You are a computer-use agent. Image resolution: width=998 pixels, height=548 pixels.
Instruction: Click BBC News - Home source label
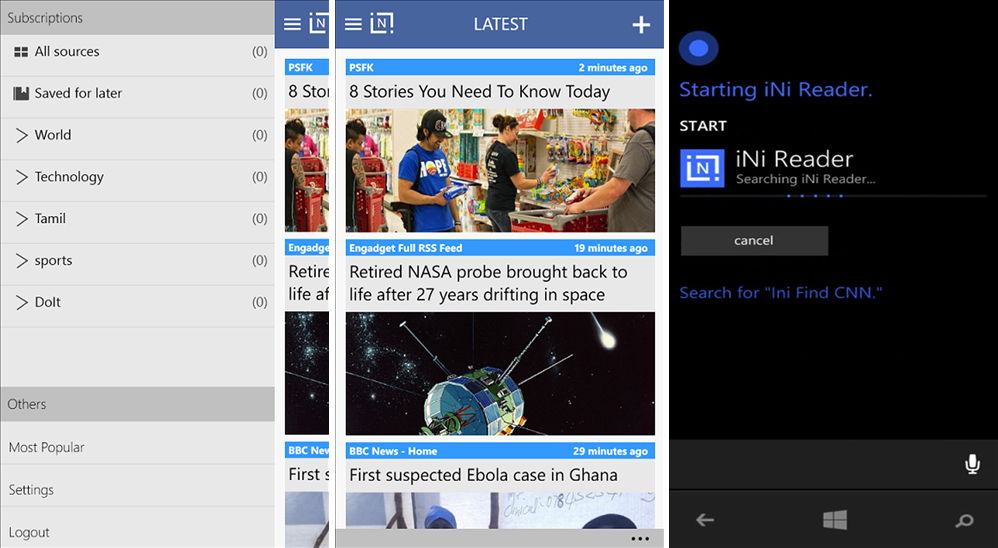pos(393,451)
